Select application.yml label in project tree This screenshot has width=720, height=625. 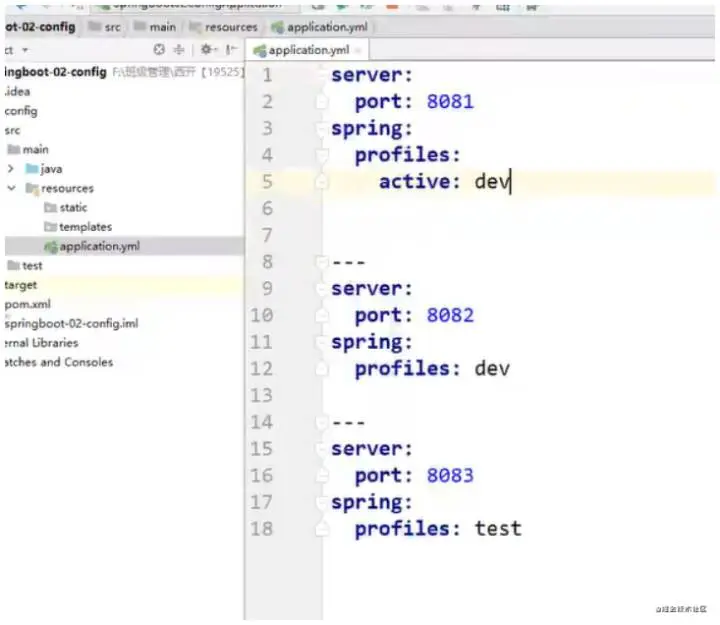[x=100, y=247]
